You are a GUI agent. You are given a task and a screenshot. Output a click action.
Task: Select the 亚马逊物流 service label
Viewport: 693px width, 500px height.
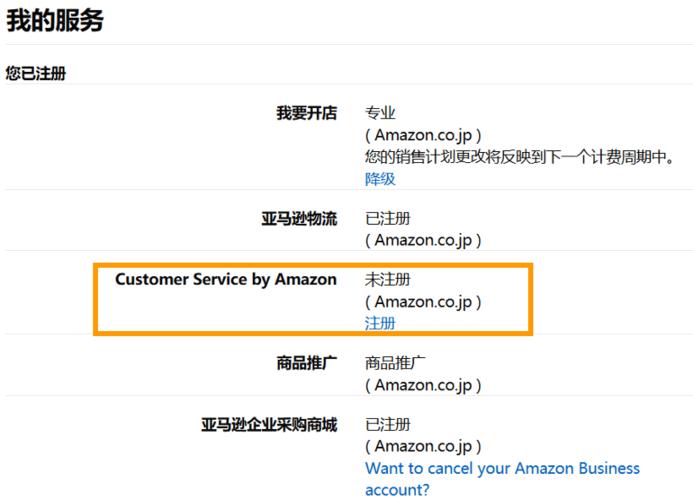[x=299, y=218]
